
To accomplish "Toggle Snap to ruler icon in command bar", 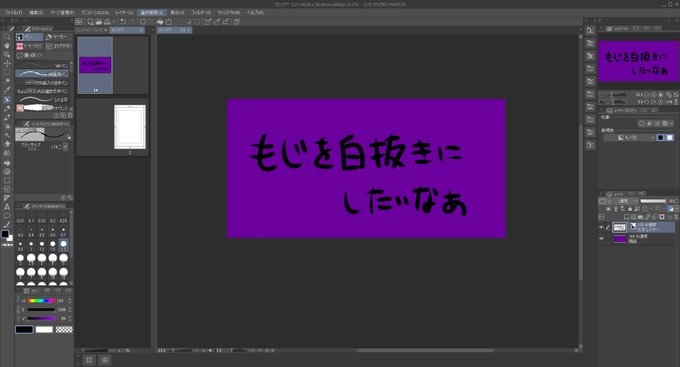I will point(208,21).
